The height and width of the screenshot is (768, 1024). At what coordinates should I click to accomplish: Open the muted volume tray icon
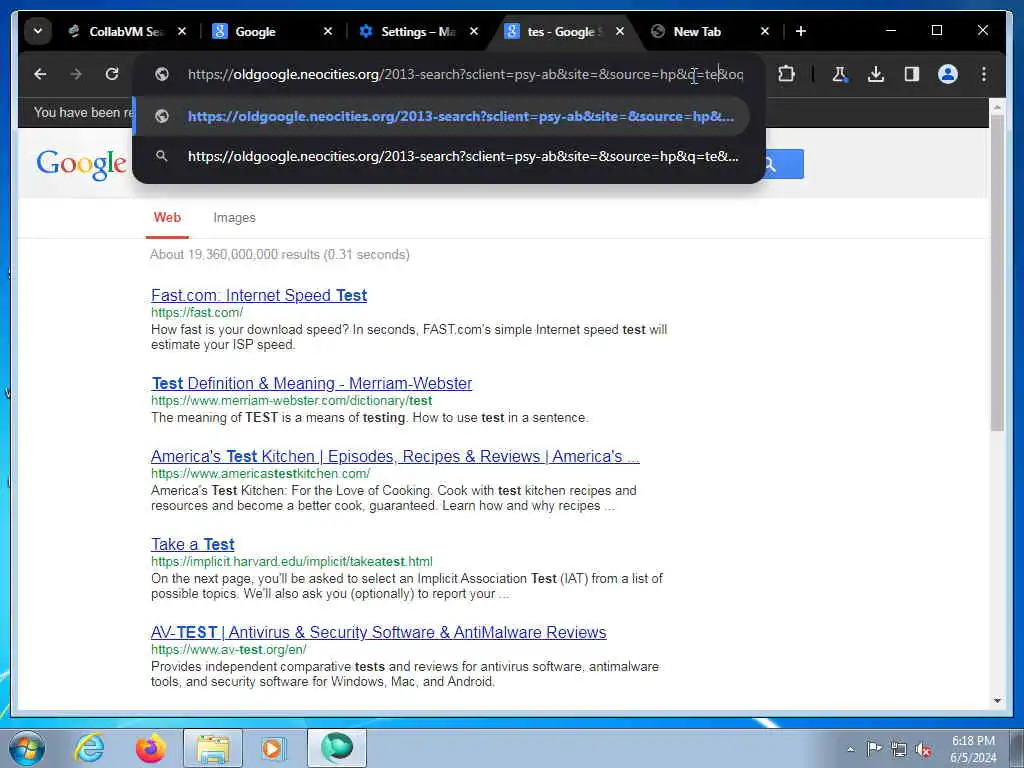923,749
